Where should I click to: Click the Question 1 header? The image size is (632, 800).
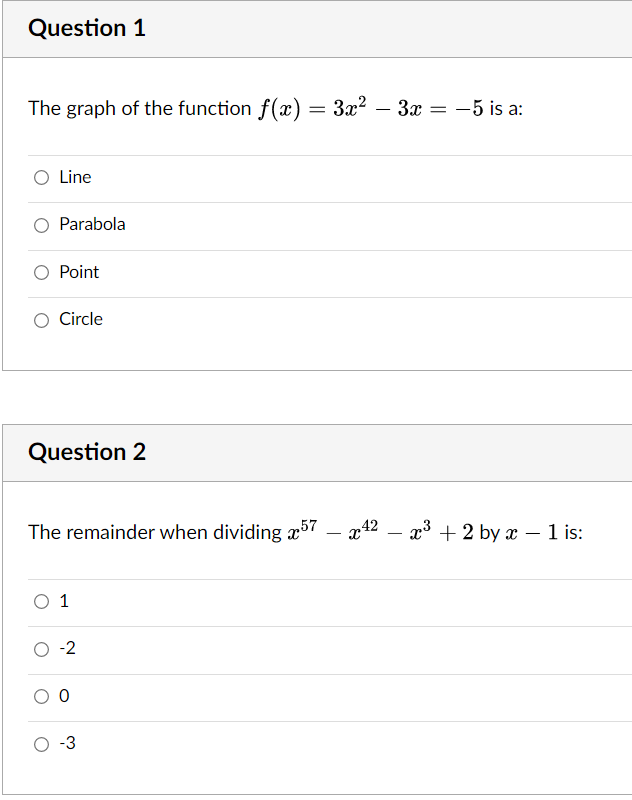pos(87,28)
